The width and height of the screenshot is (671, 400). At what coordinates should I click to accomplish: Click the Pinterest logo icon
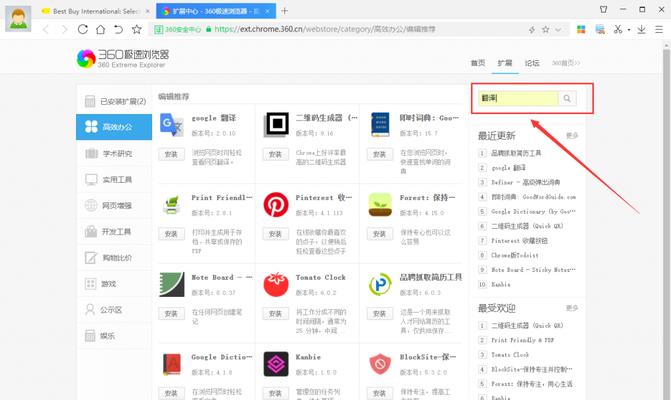tap(276, 204)
